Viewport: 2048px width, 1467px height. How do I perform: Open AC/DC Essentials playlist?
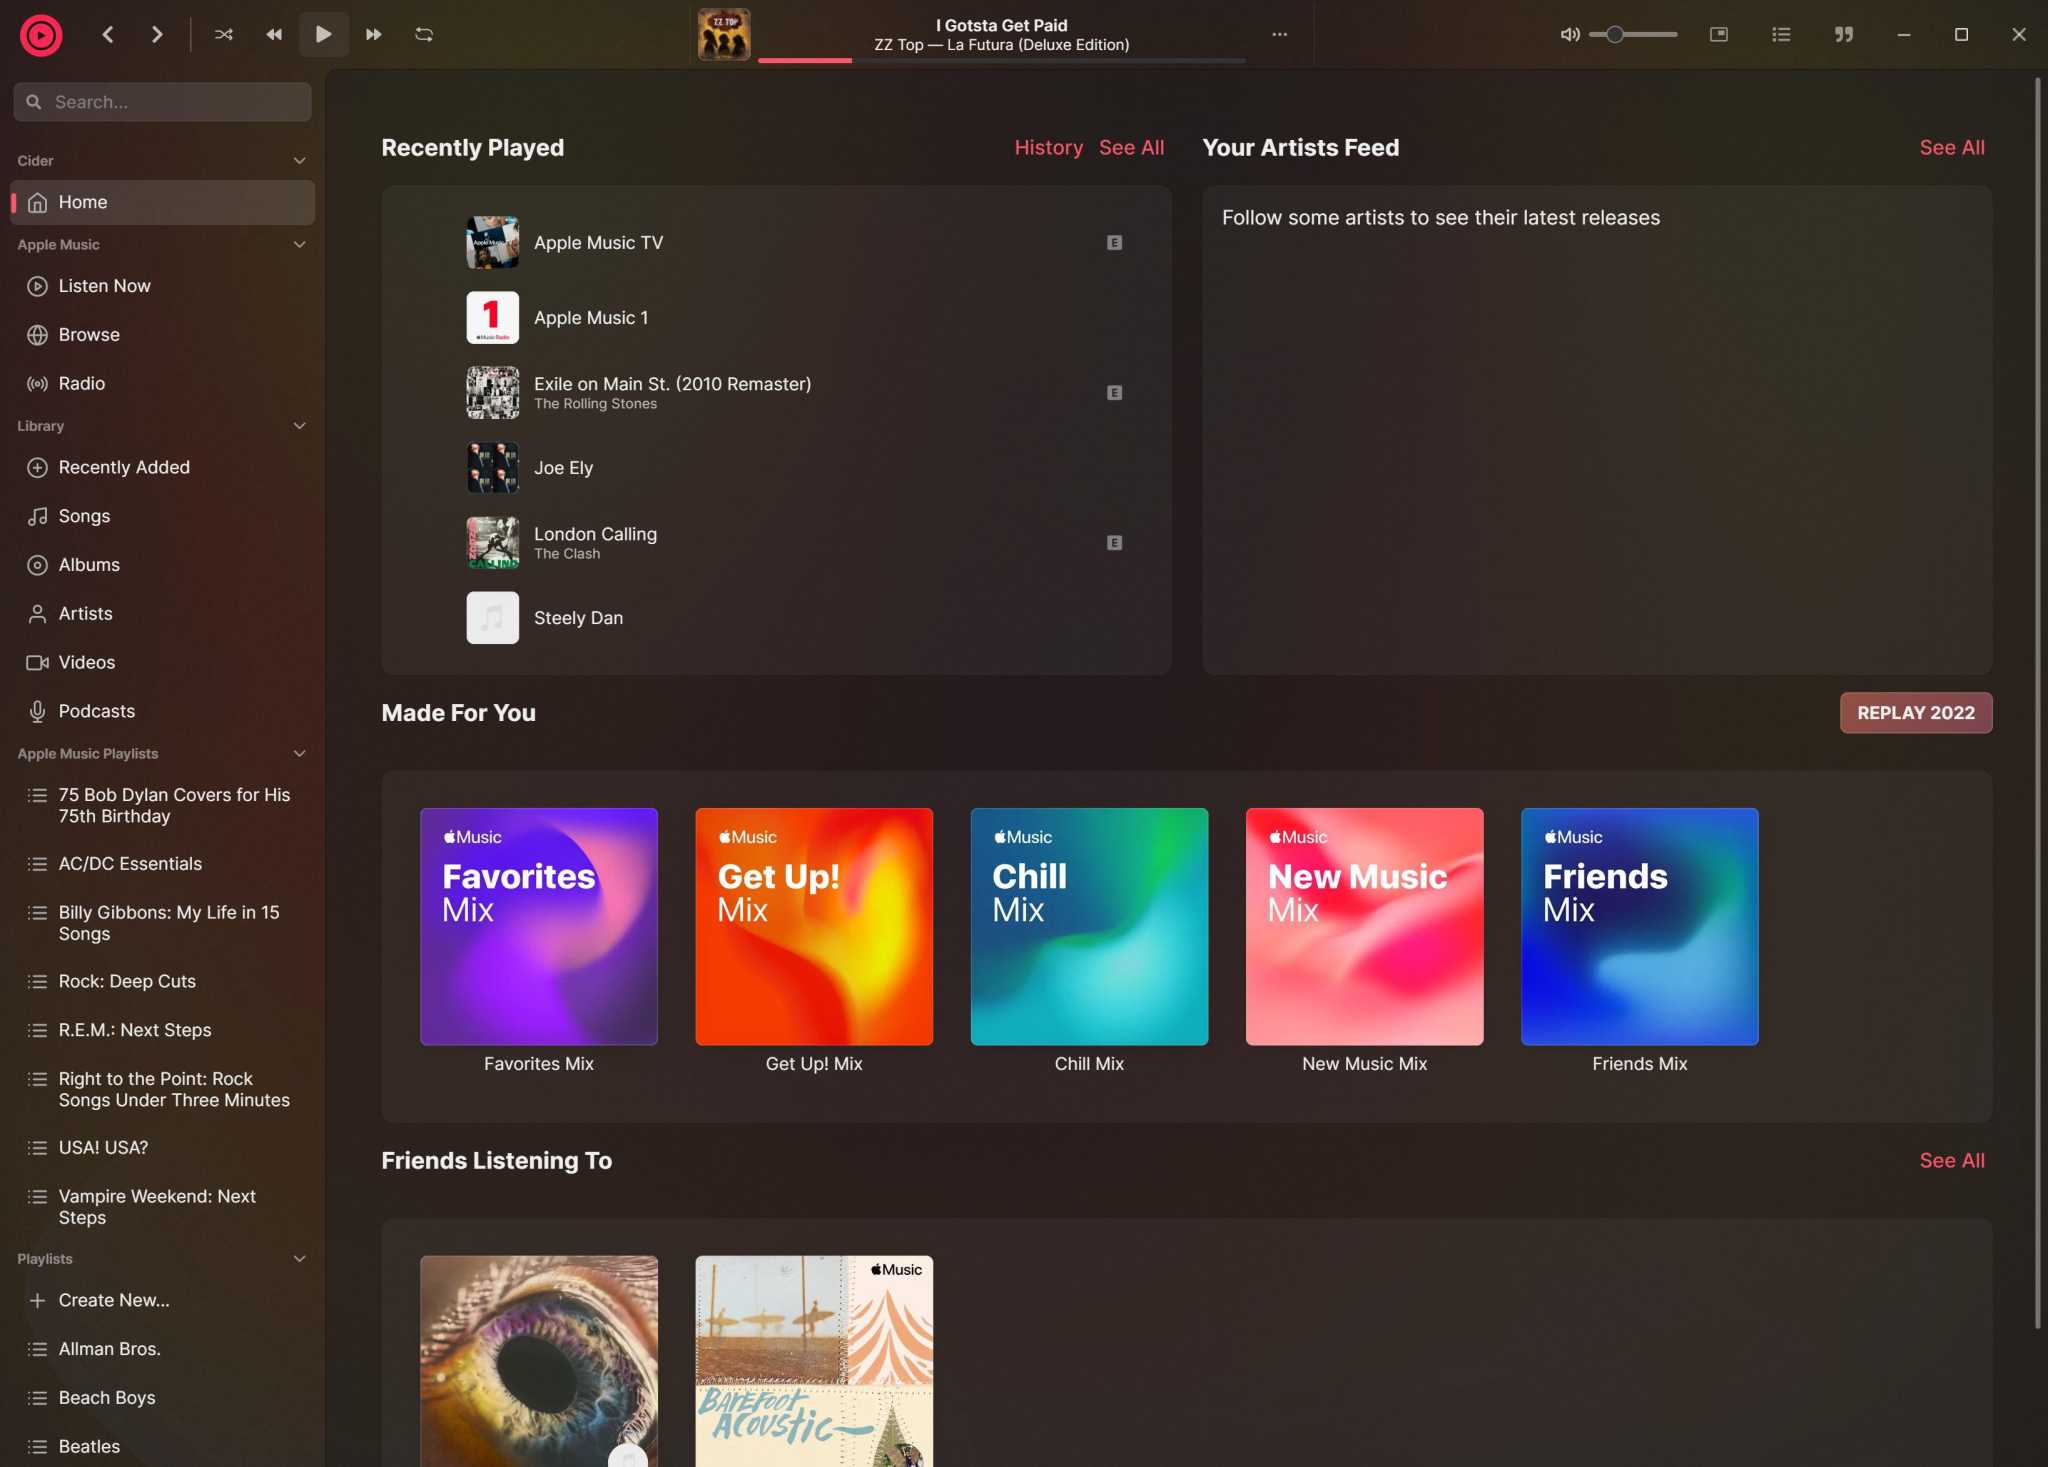[162, 864]
